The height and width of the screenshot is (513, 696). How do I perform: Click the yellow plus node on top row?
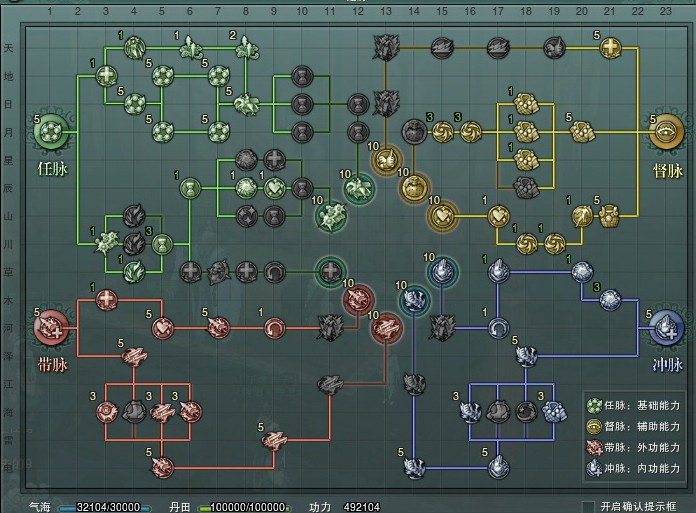[x=610, y=47]
